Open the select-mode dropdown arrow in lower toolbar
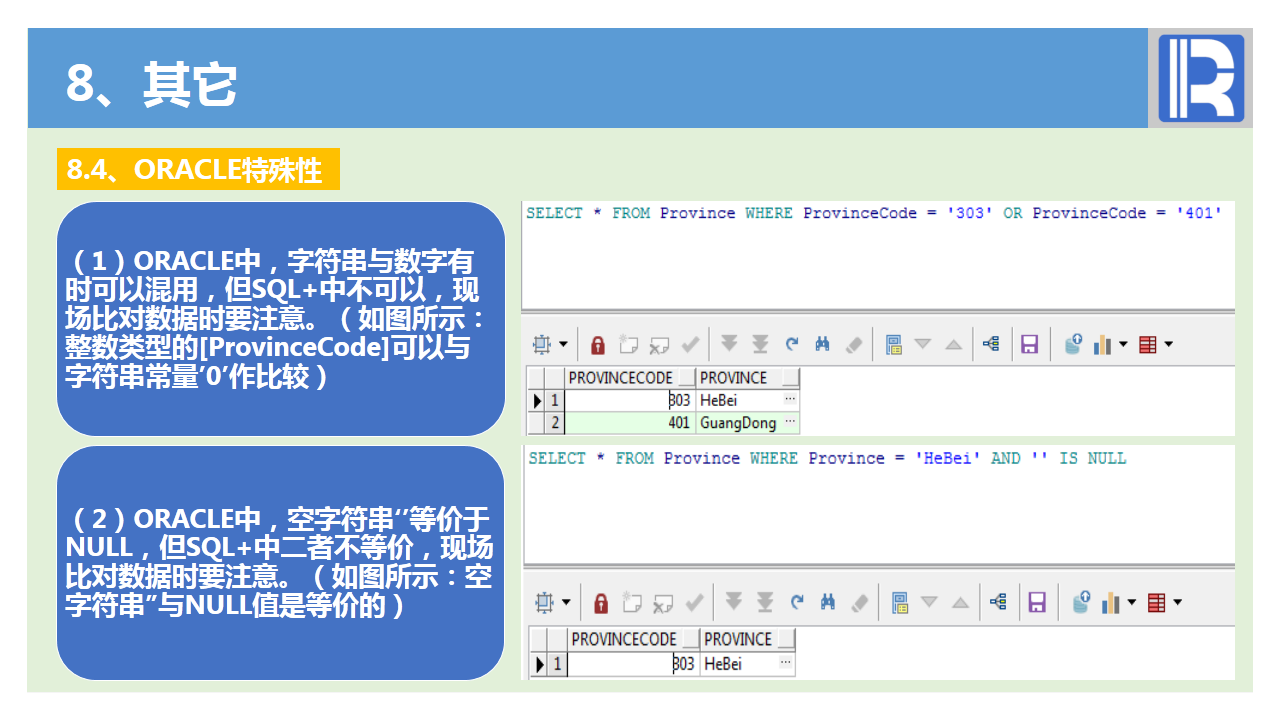The image size is (1280, 720). point(566,602)
